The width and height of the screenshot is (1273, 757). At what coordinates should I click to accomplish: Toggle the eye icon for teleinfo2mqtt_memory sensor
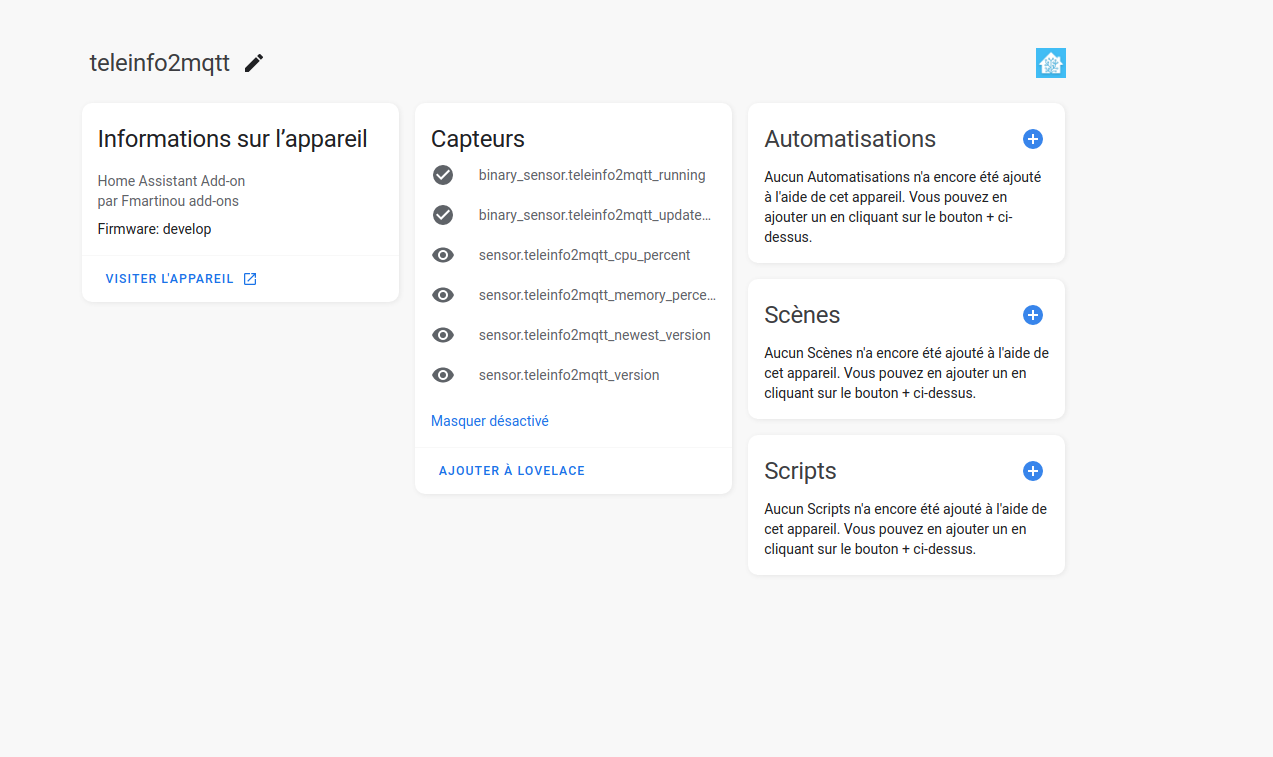click(x=443, y=295)
